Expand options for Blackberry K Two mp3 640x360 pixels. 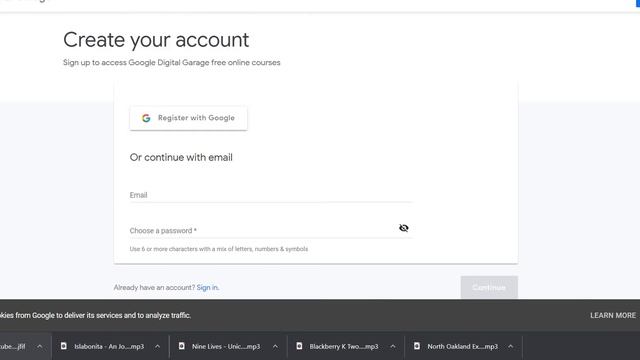[x=393, y=346]
